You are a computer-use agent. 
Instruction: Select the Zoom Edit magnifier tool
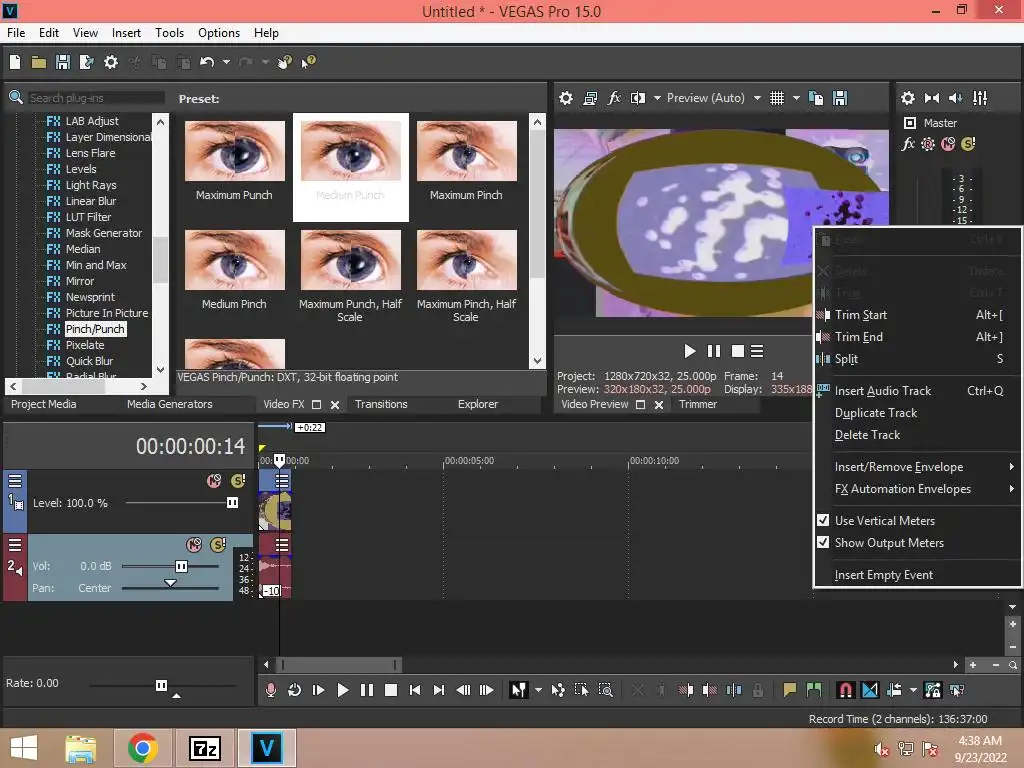605,690
